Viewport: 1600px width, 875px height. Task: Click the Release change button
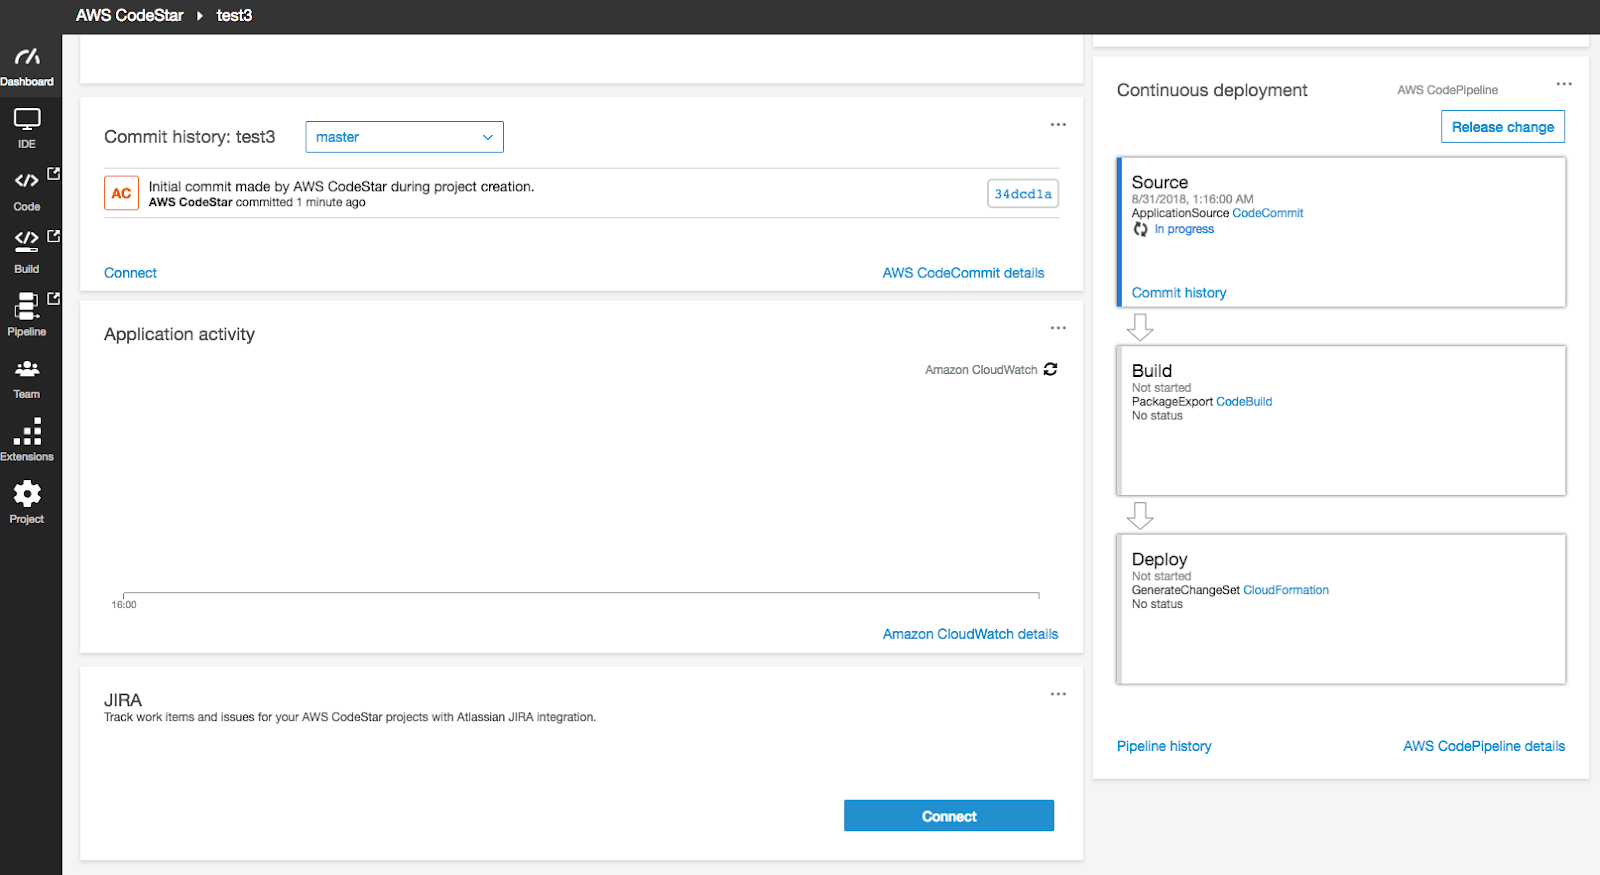(x=1502, y=127)
